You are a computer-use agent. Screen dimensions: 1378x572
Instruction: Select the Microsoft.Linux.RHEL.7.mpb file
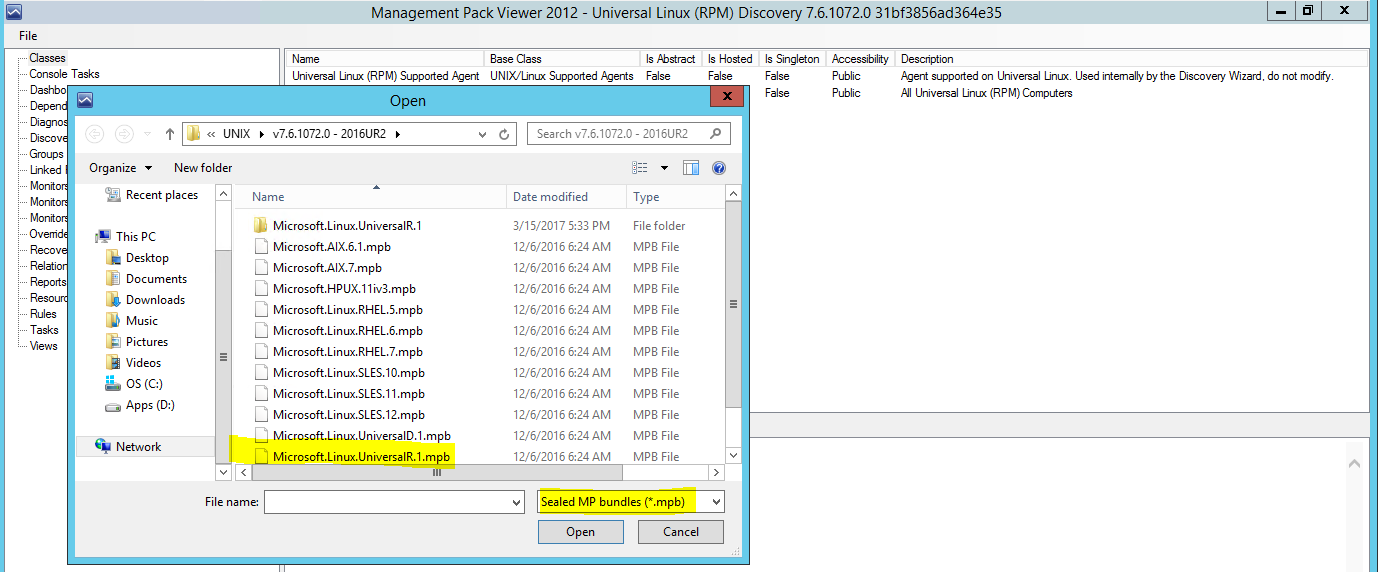coord(348,352)
